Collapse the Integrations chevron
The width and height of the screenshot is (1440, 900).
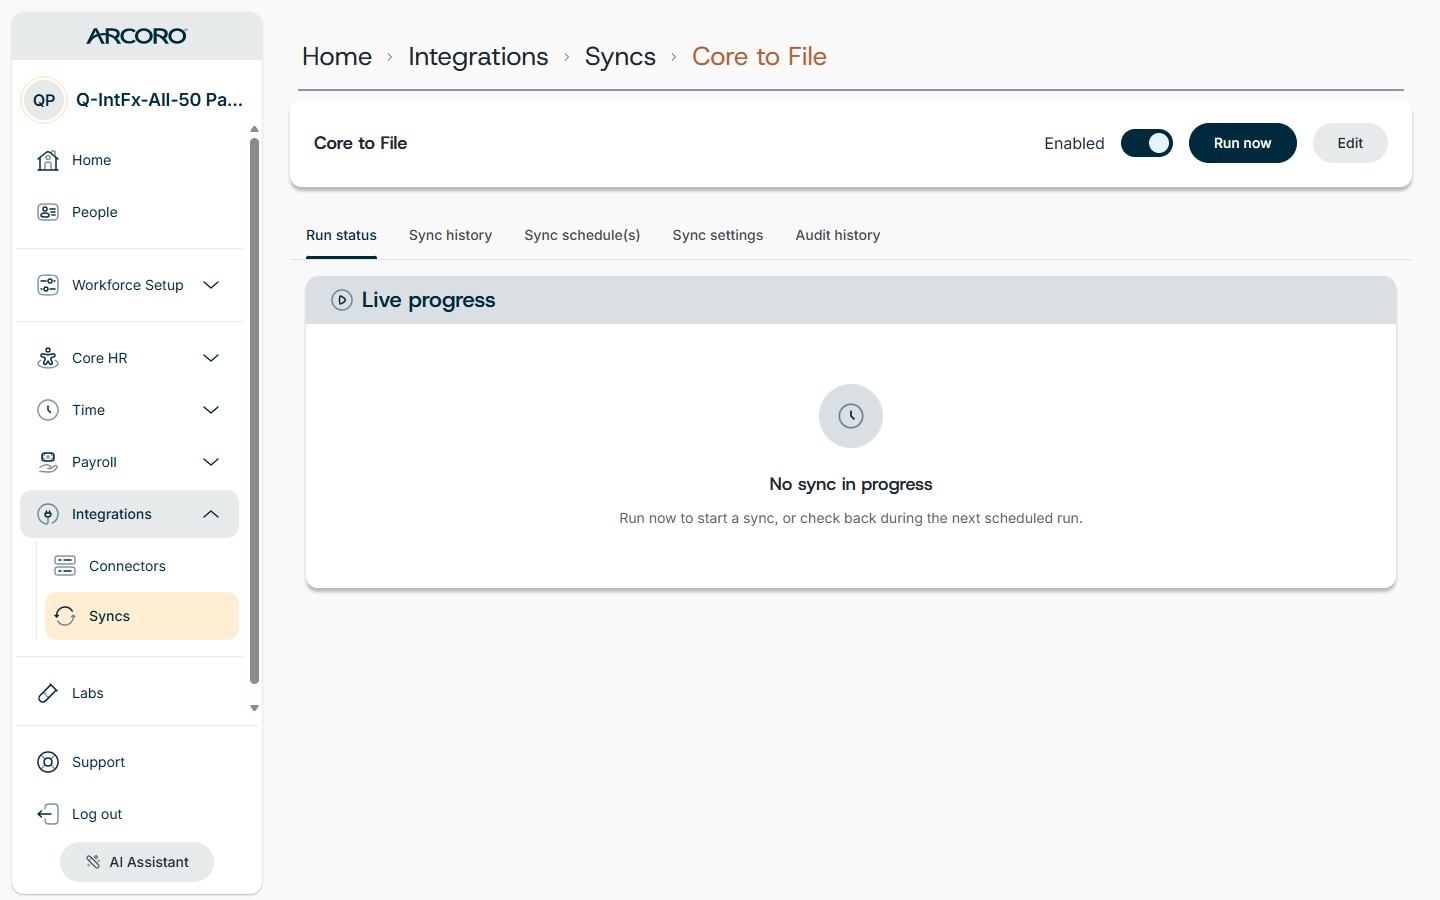(211, 514)
